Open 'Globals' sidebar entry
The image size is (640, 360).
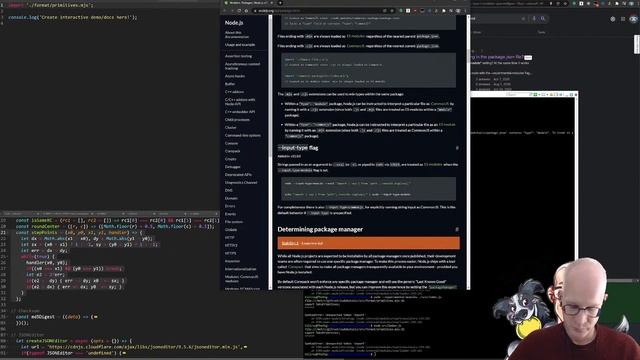click(231, 229)
